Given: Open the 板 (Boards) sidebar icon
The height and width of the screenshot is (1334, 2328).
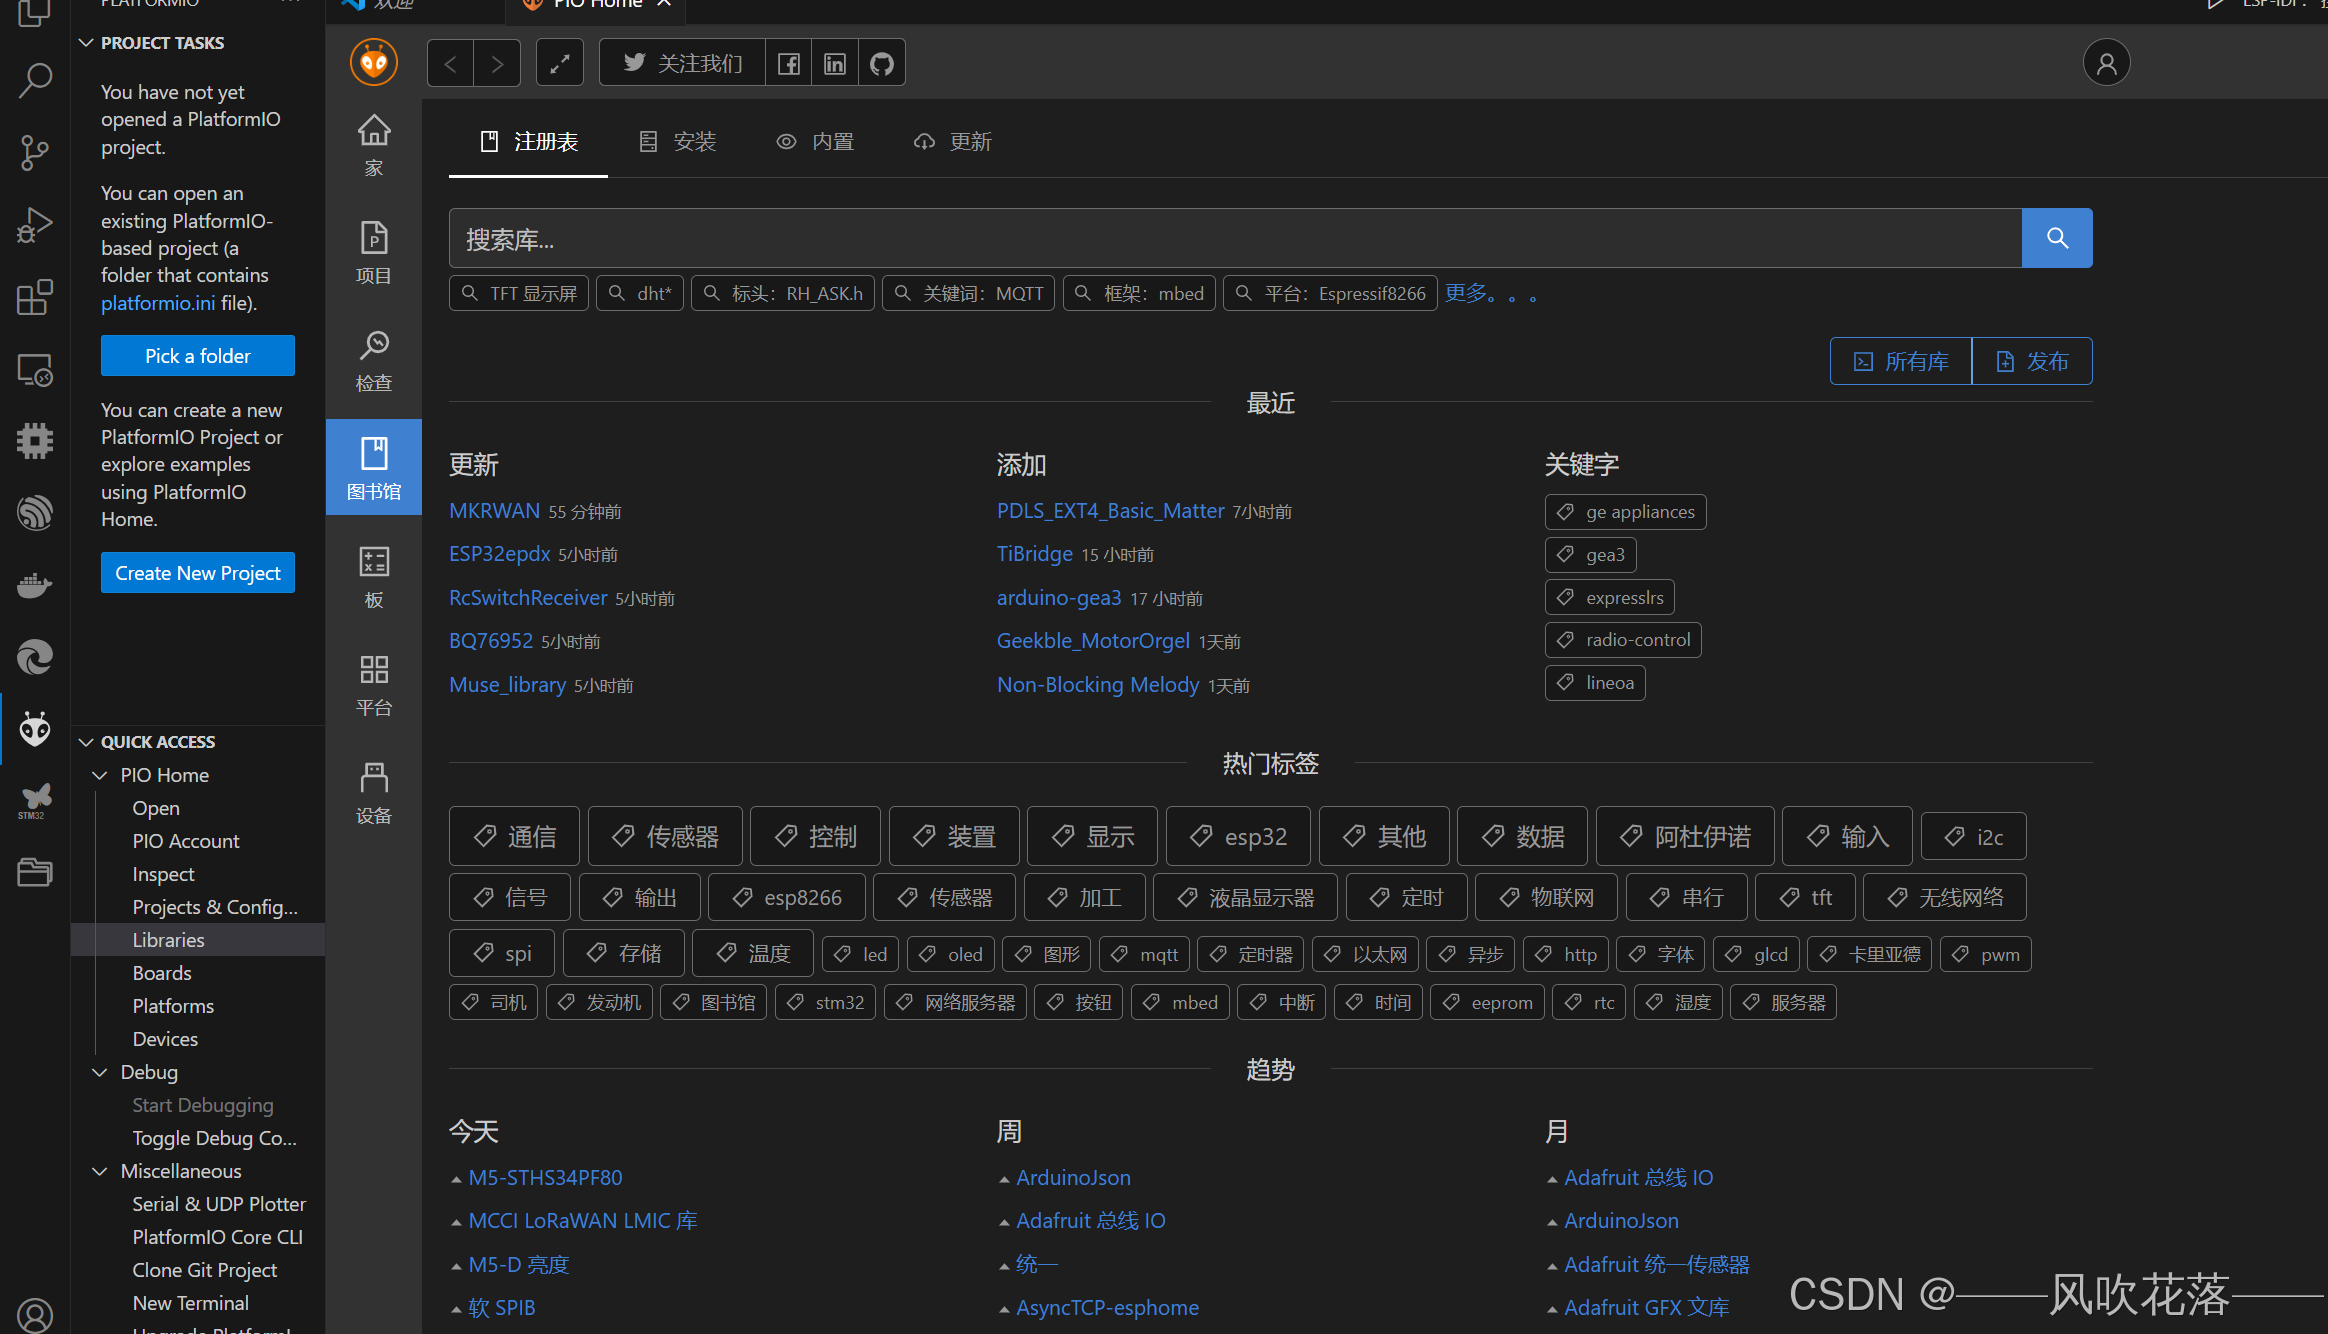Looking at the screenshot, I should (374, 577).
